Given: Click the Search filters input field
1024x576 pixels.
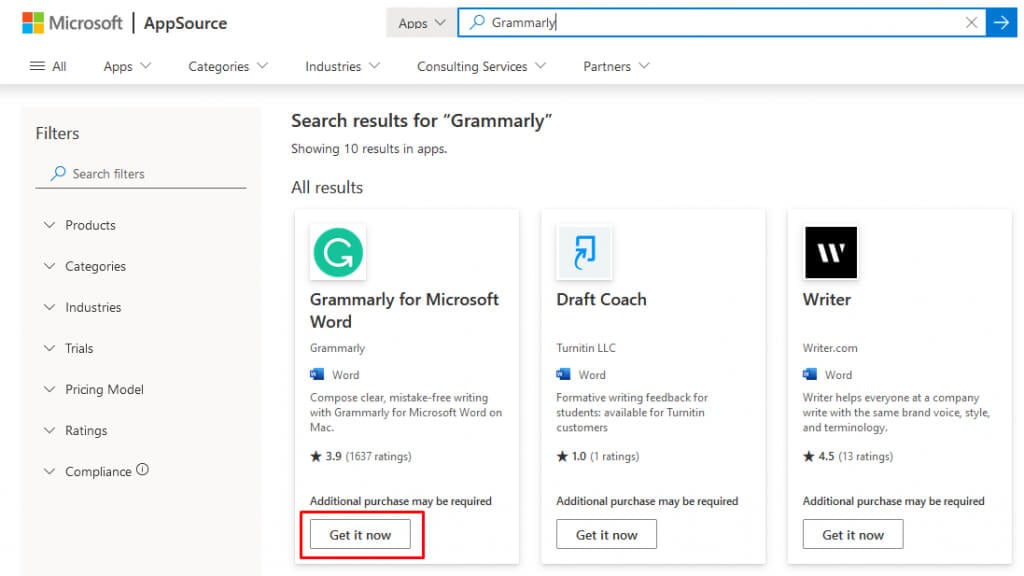Looking at the screenshot, I should point(150,174).
